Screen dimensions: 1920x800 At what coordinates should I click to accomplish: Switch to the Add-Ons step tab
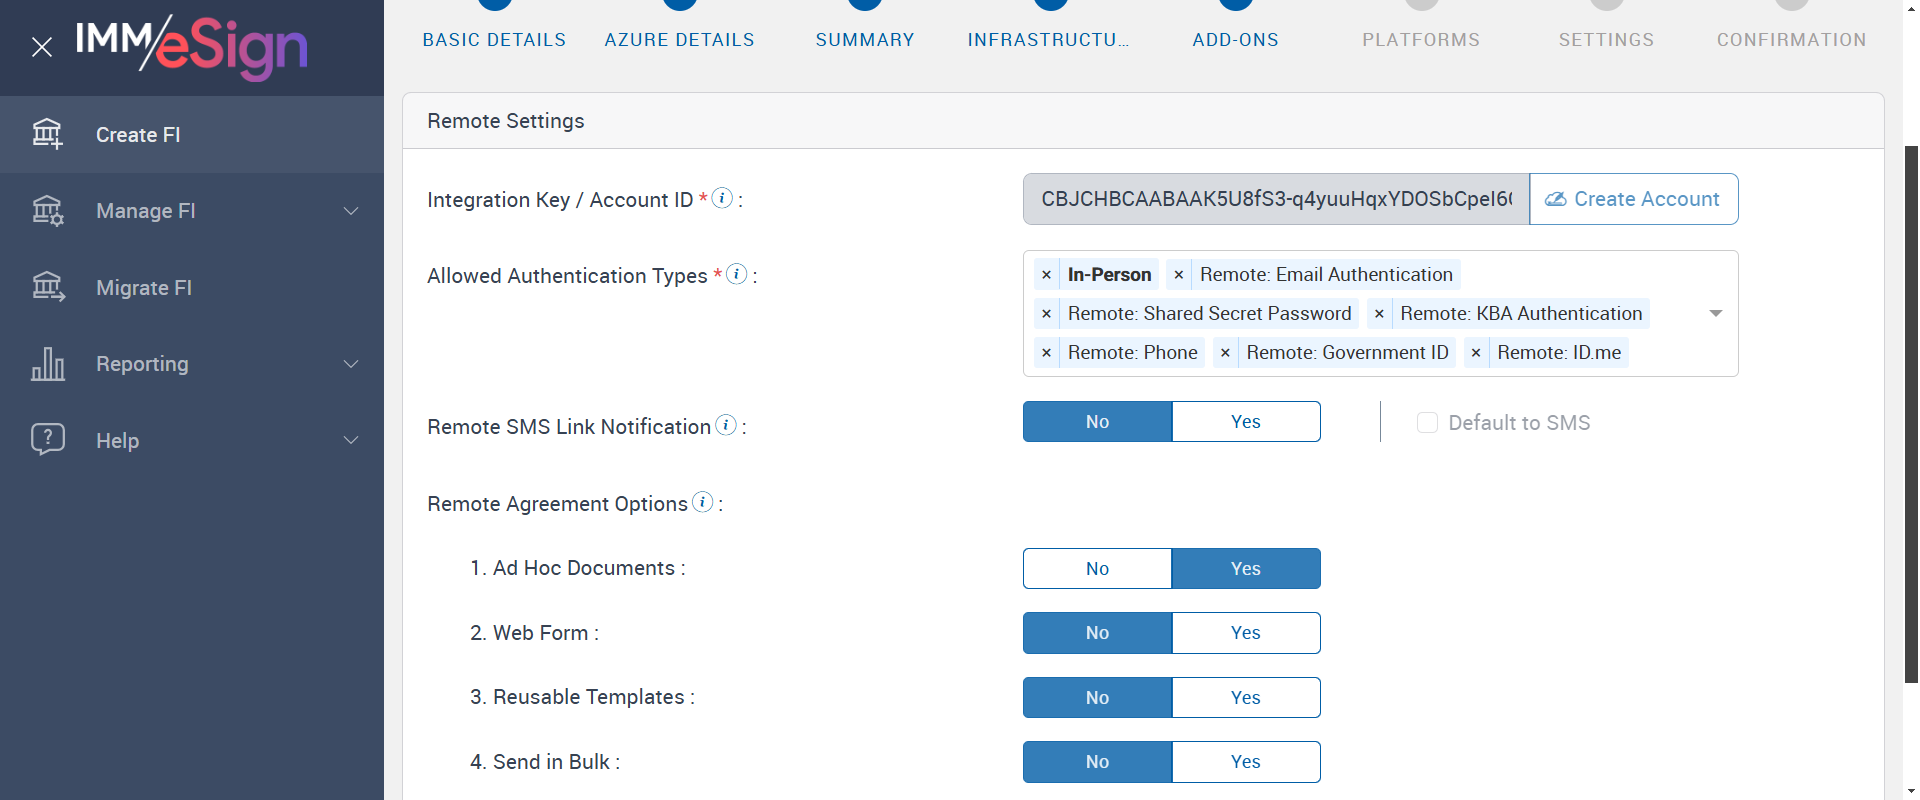1235,40
